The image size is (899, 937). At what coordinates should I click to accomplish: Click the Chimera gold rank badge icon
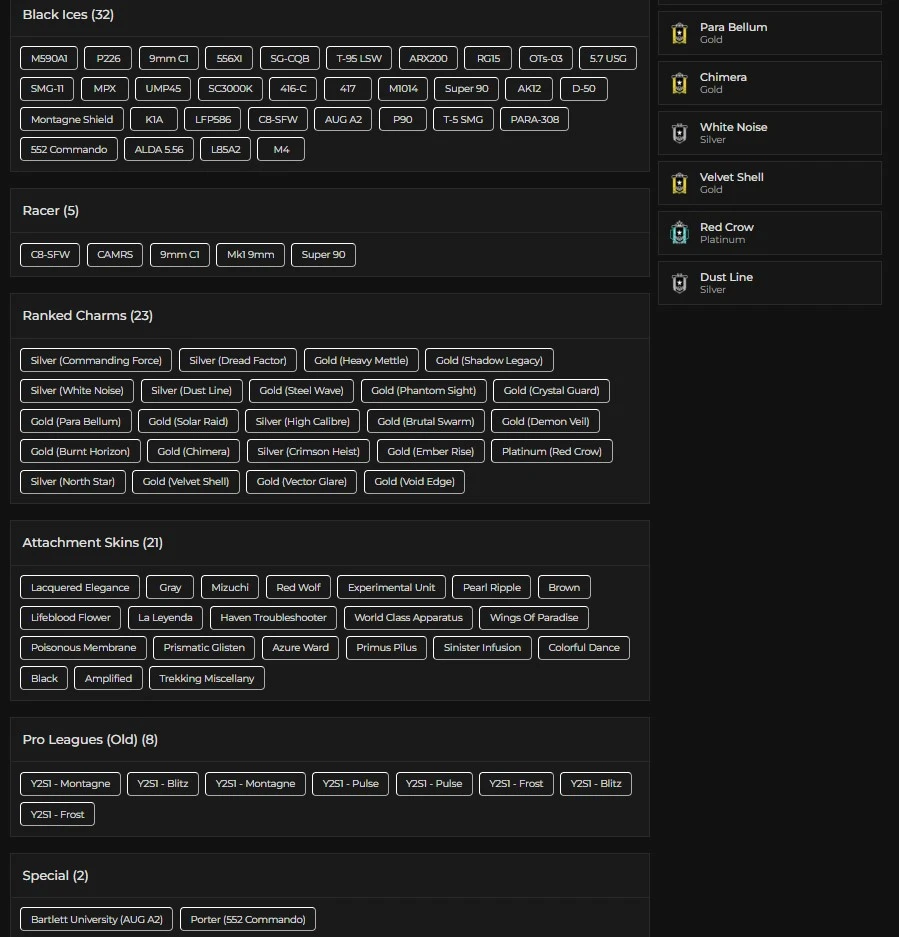680,83
